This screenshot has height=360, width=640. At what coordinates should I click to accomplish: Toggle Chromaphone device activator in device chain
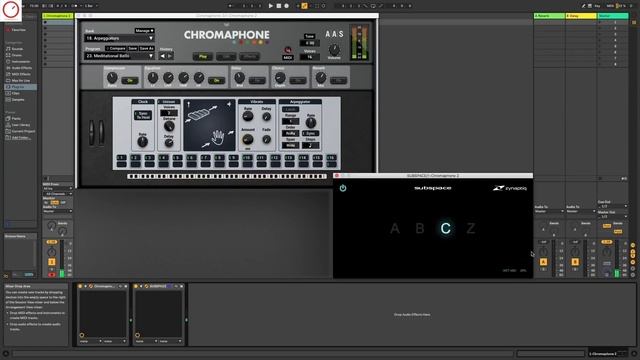80,286
